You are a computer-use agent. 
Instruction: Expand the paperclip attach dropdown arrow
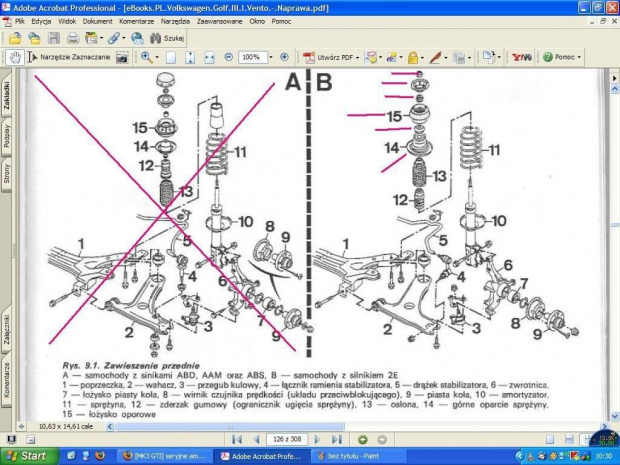(x=124, y=38)
